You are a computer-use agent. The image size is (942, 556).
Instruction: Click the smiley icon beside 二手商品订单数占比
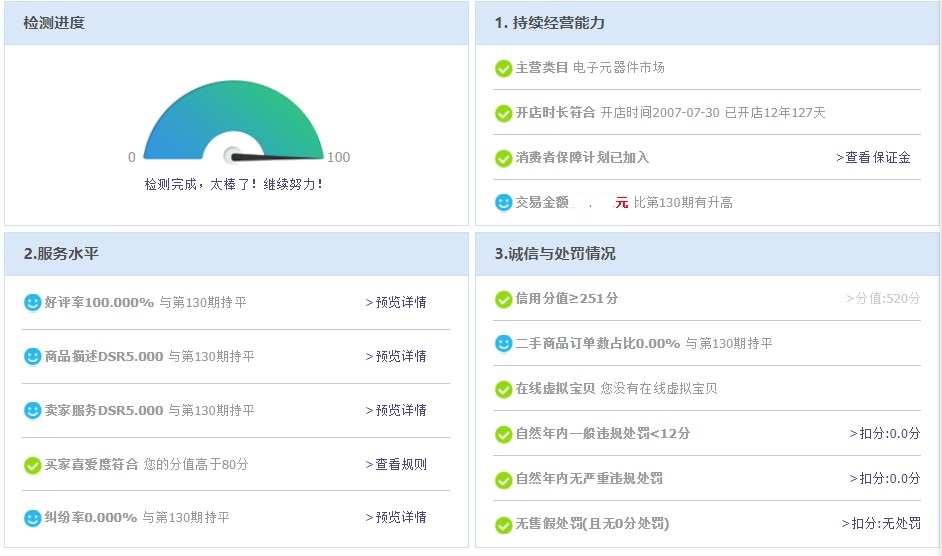point(504,343)
